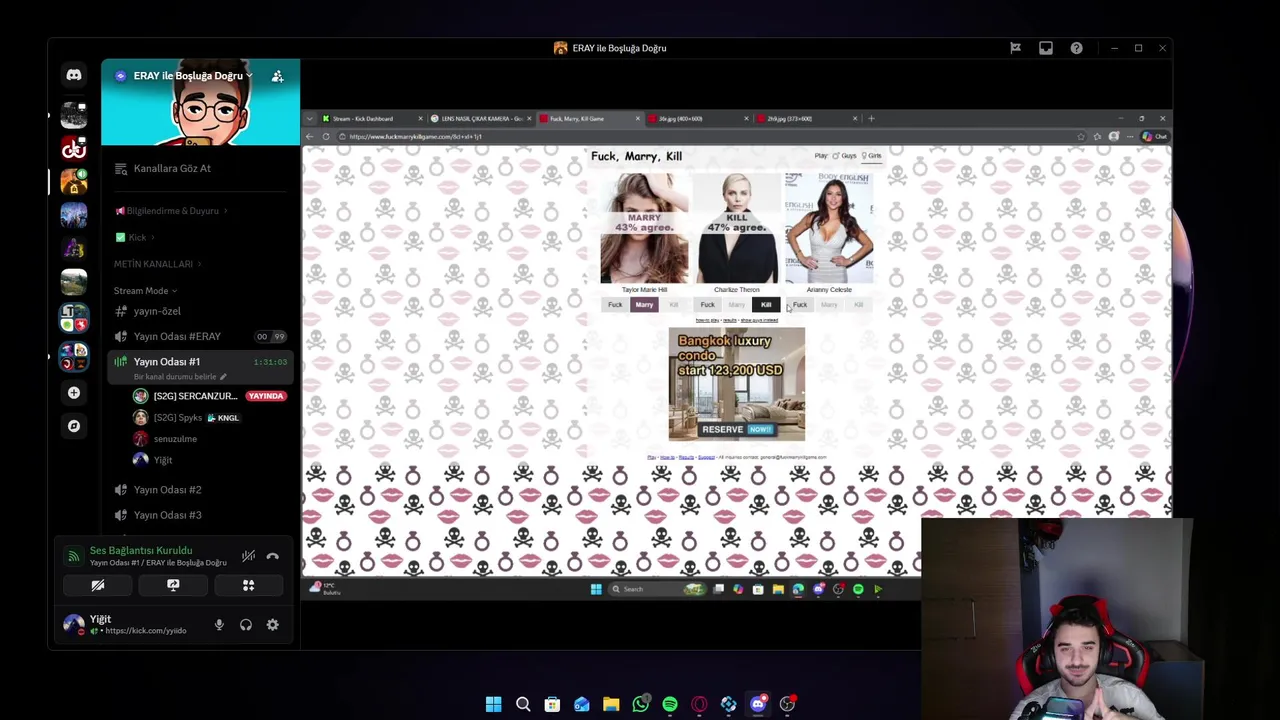Open the yayın-özel text channel
The image size is (1280, 720).
[x=200, y=311]
